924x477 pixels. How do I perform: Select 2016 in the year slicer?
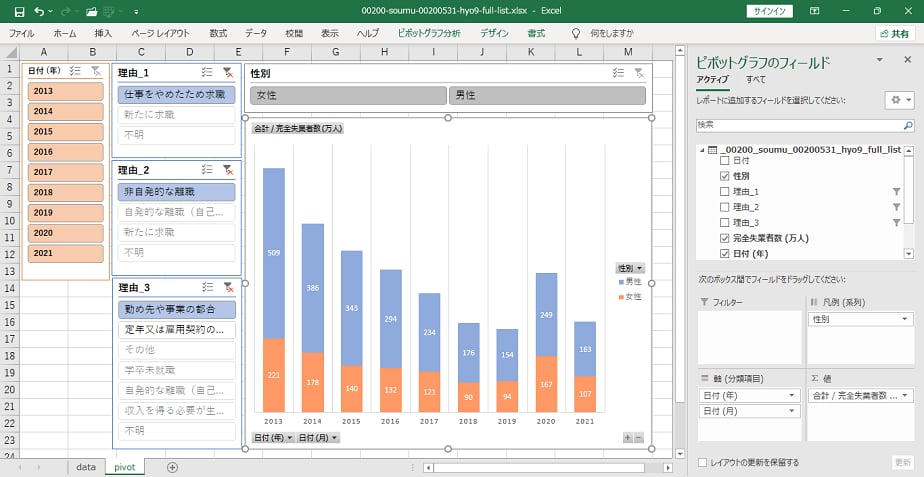click(x=65, y=152)
